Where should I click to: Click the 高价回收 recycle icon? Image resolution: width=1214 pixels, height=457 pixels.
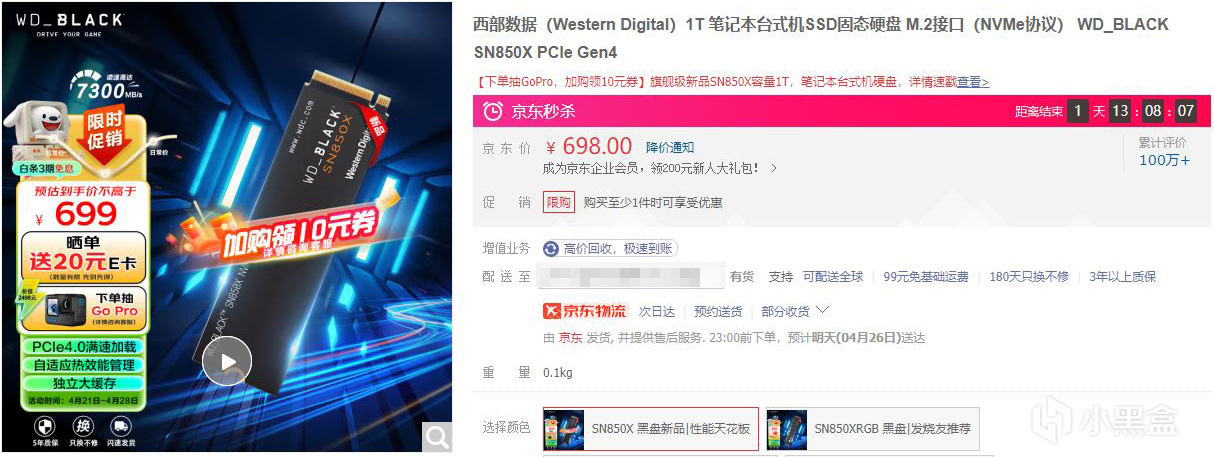pos(550,248)
